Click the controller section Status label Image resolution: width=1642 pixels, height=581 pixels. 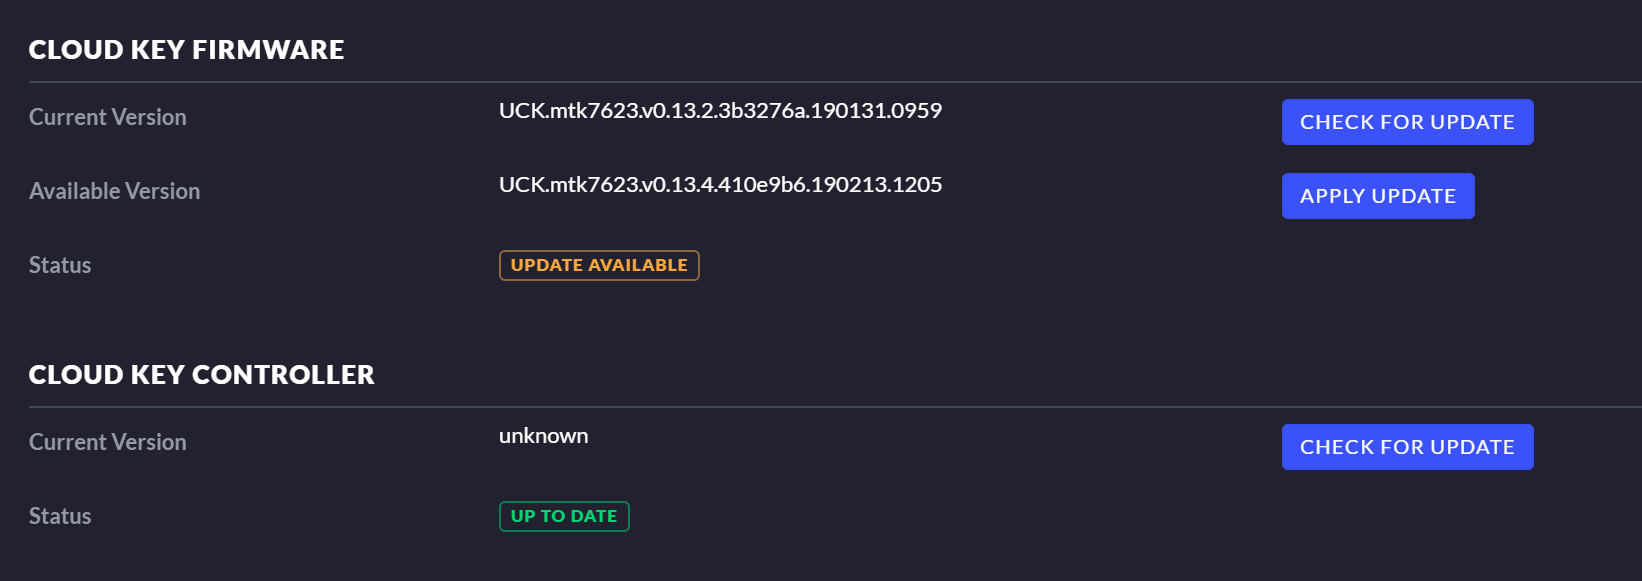click(60, 516)
